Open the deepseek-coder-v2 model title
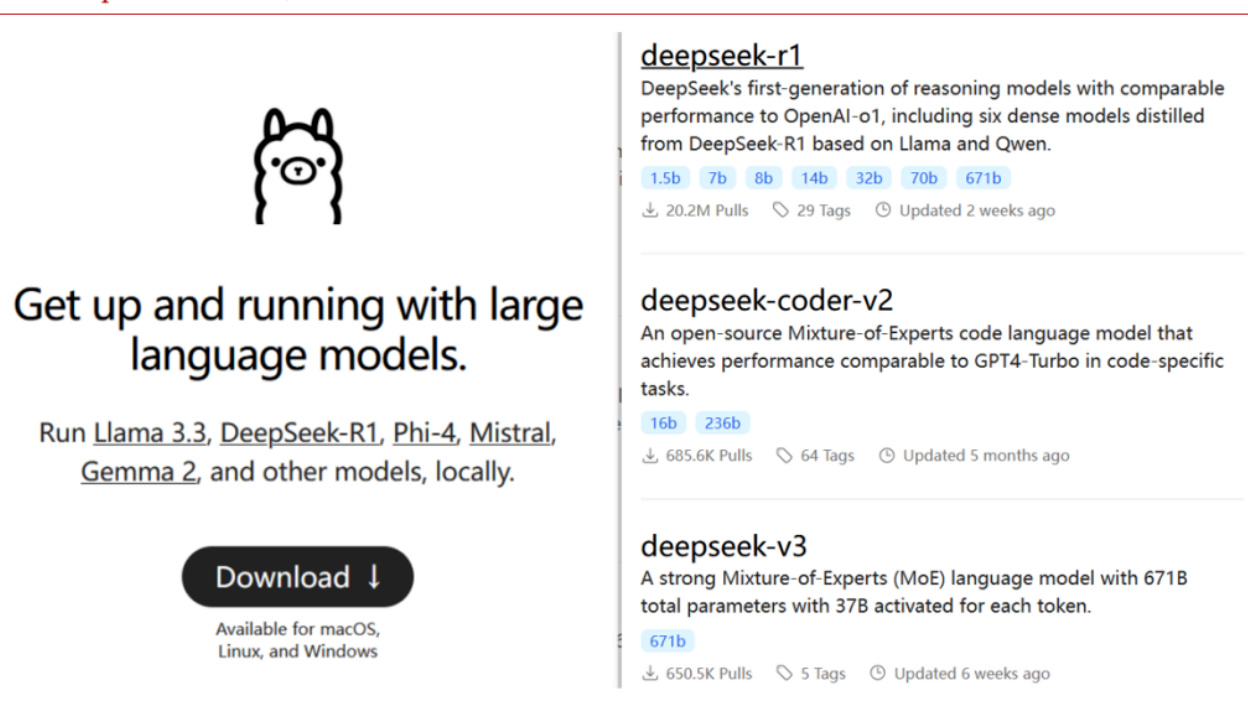This screenshot has width=1248, height=702. tap(752, 300)
